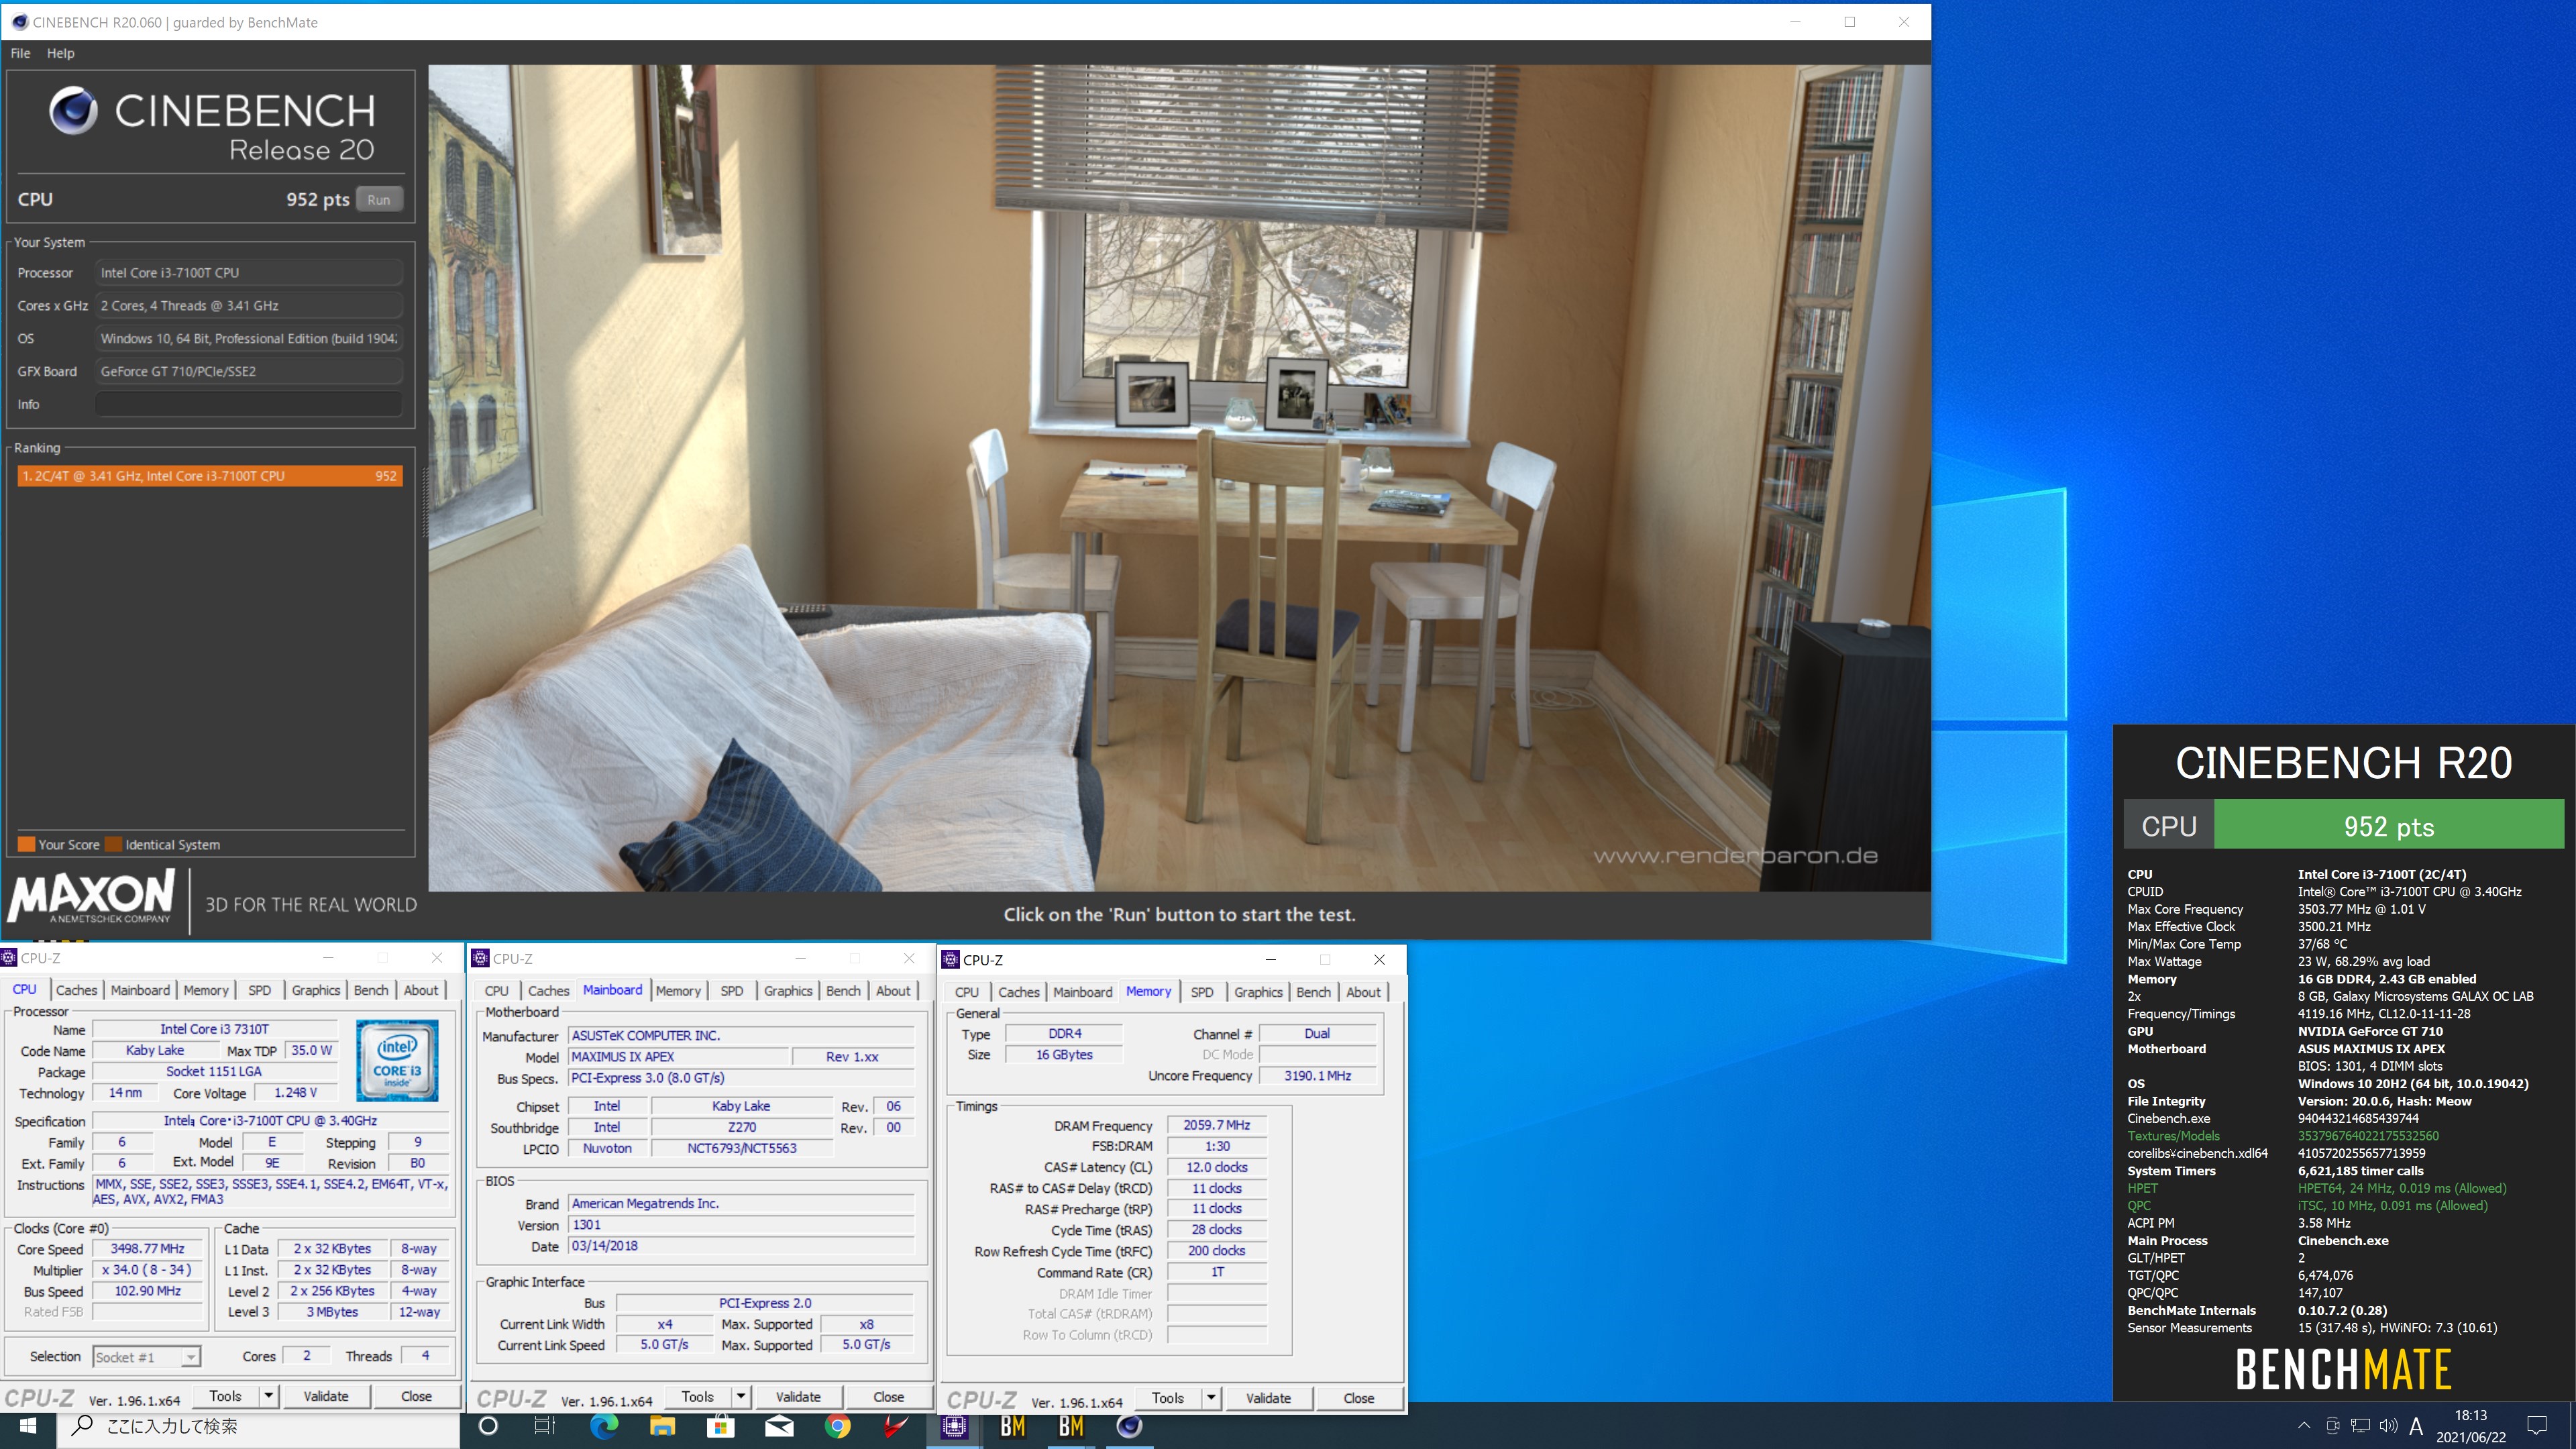2576x1449 pixels.
Task: Open Cinebench Help menu
Action: pos(60,53)
